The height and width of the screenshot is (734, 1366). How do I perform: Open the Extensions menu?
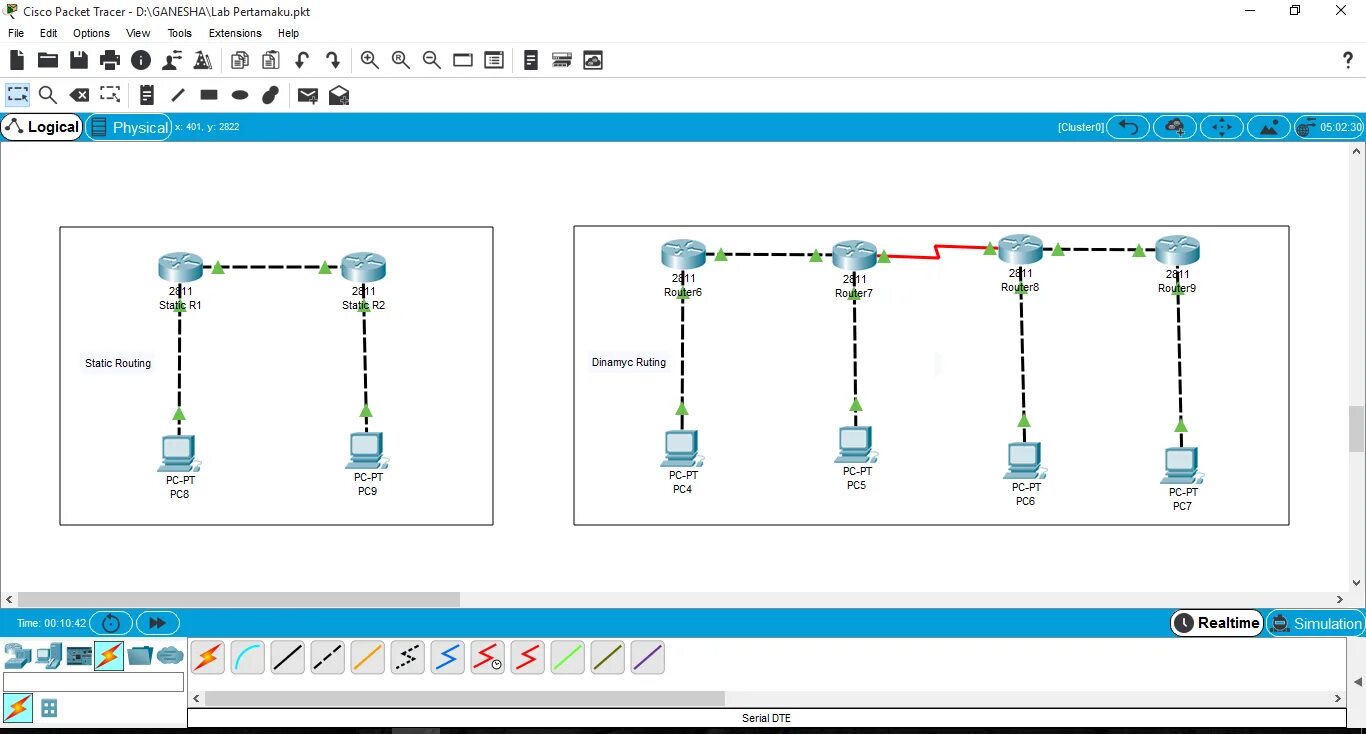[235, 33]
